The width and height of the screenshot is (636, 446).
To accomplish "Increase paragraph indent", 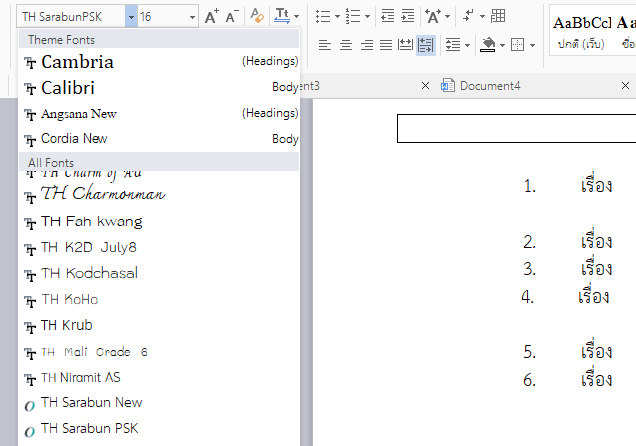I will (408, 16).
